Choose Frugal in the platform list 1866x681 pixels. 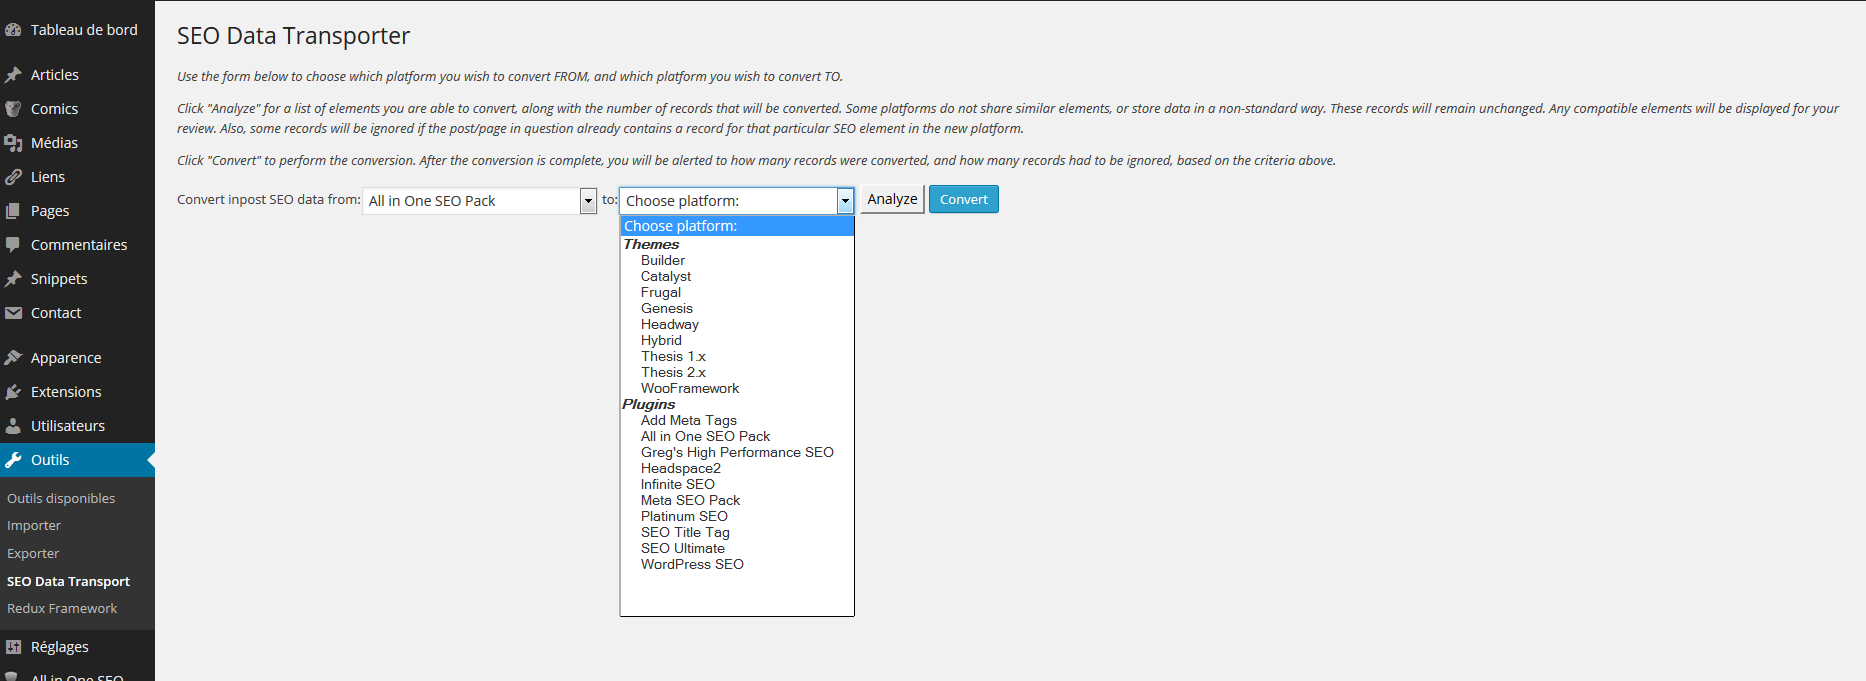click(x=661, y=292)
